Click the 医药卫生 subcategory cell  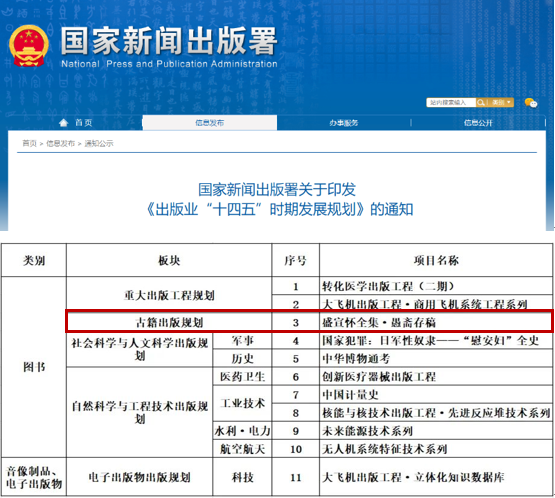(242, 376)
